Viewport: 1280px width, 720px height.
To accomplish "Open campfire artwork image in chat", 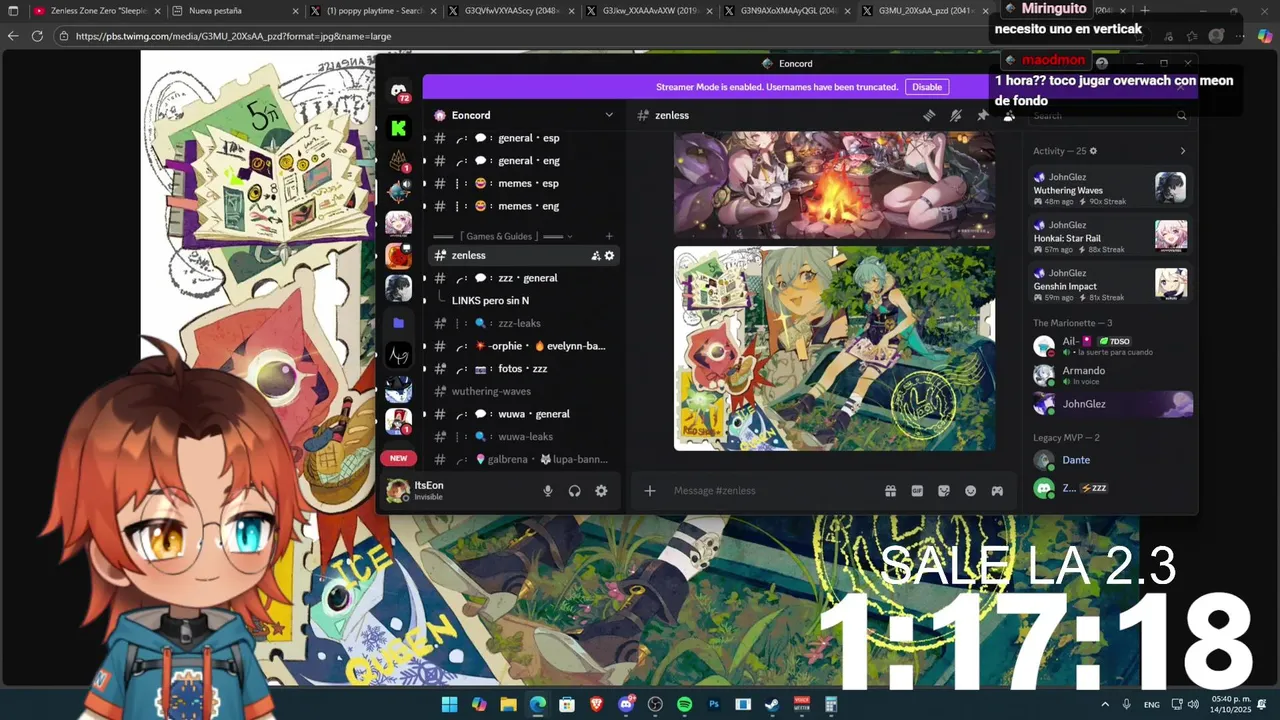I will 834,185.
